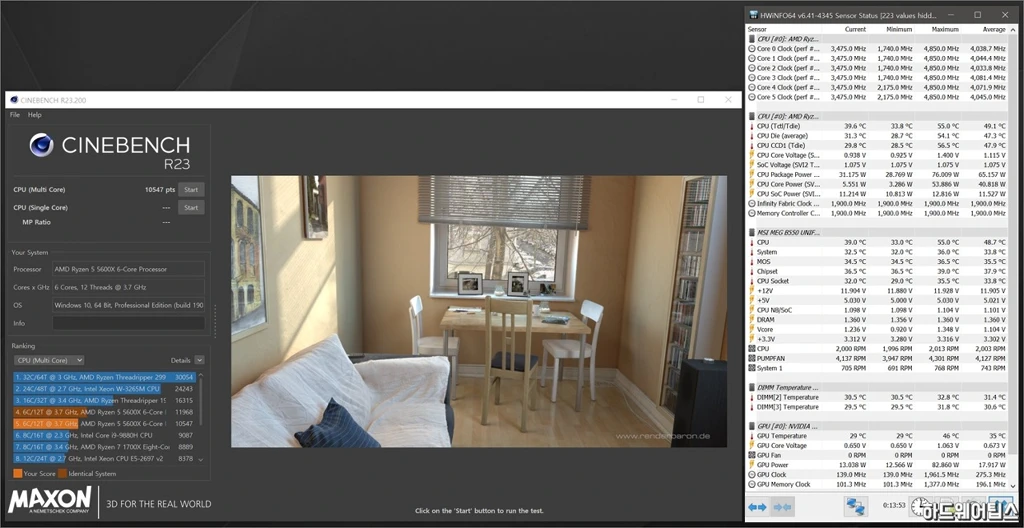Click the Cores x GHz field
Viewport: 1024px width, 528px height.
[x=129, y=287]
